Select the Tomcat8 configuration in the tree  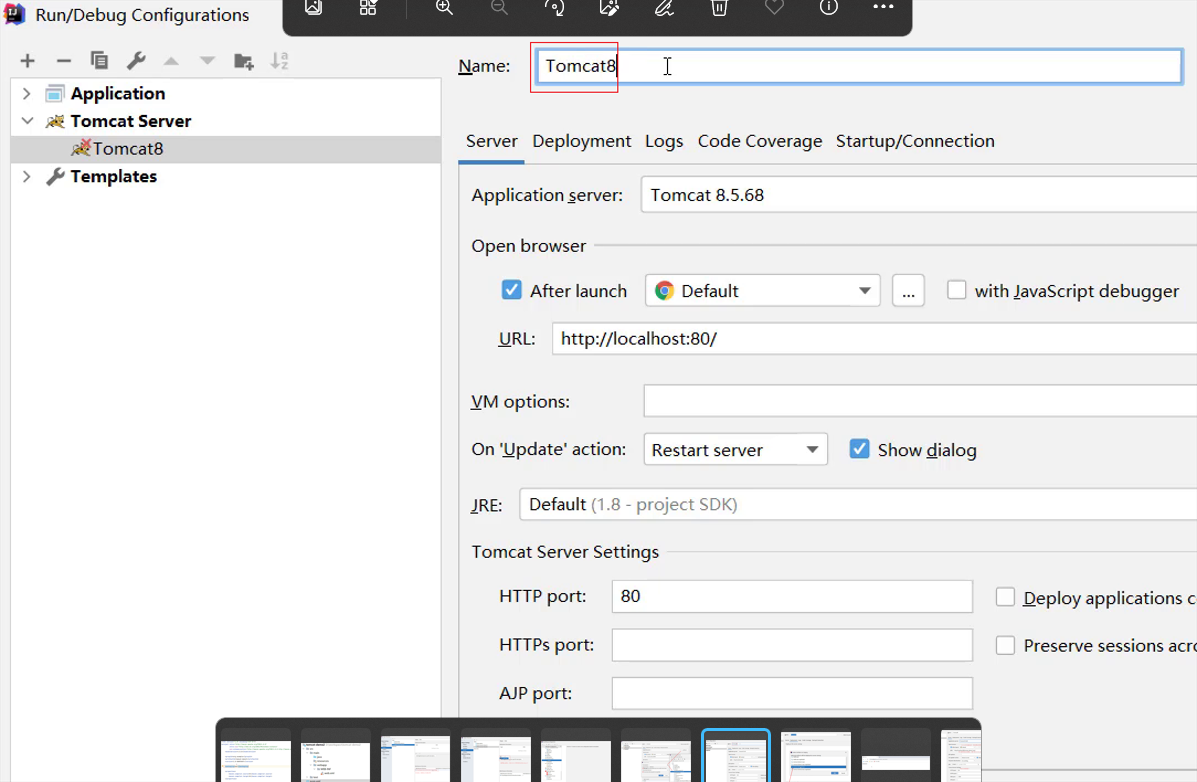[226, 149]
